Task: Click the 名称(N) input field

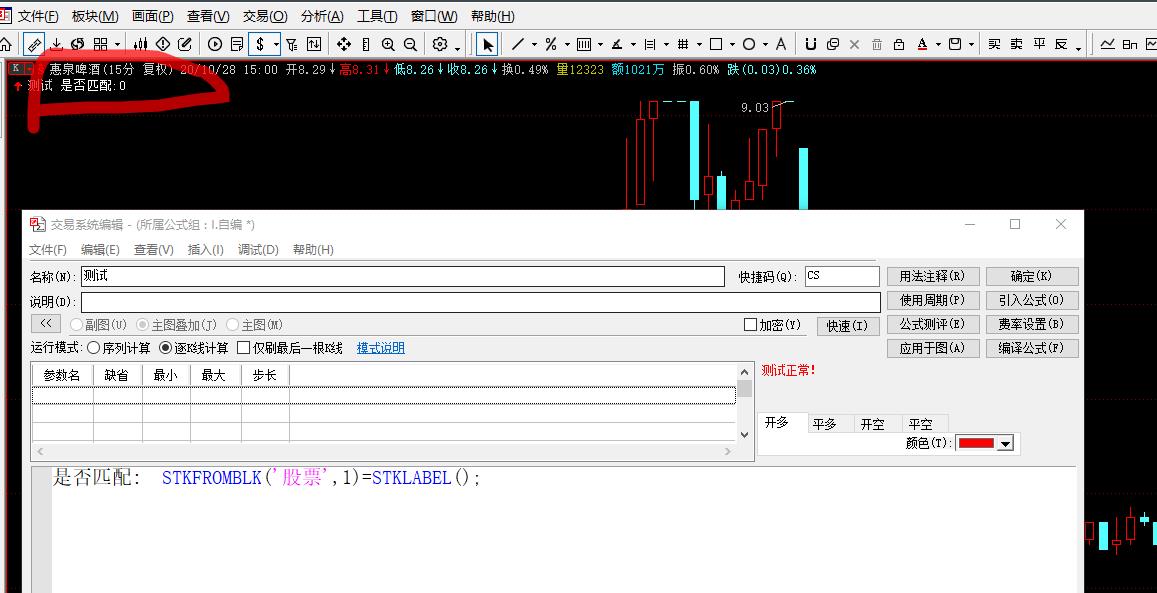Action: 402,276
